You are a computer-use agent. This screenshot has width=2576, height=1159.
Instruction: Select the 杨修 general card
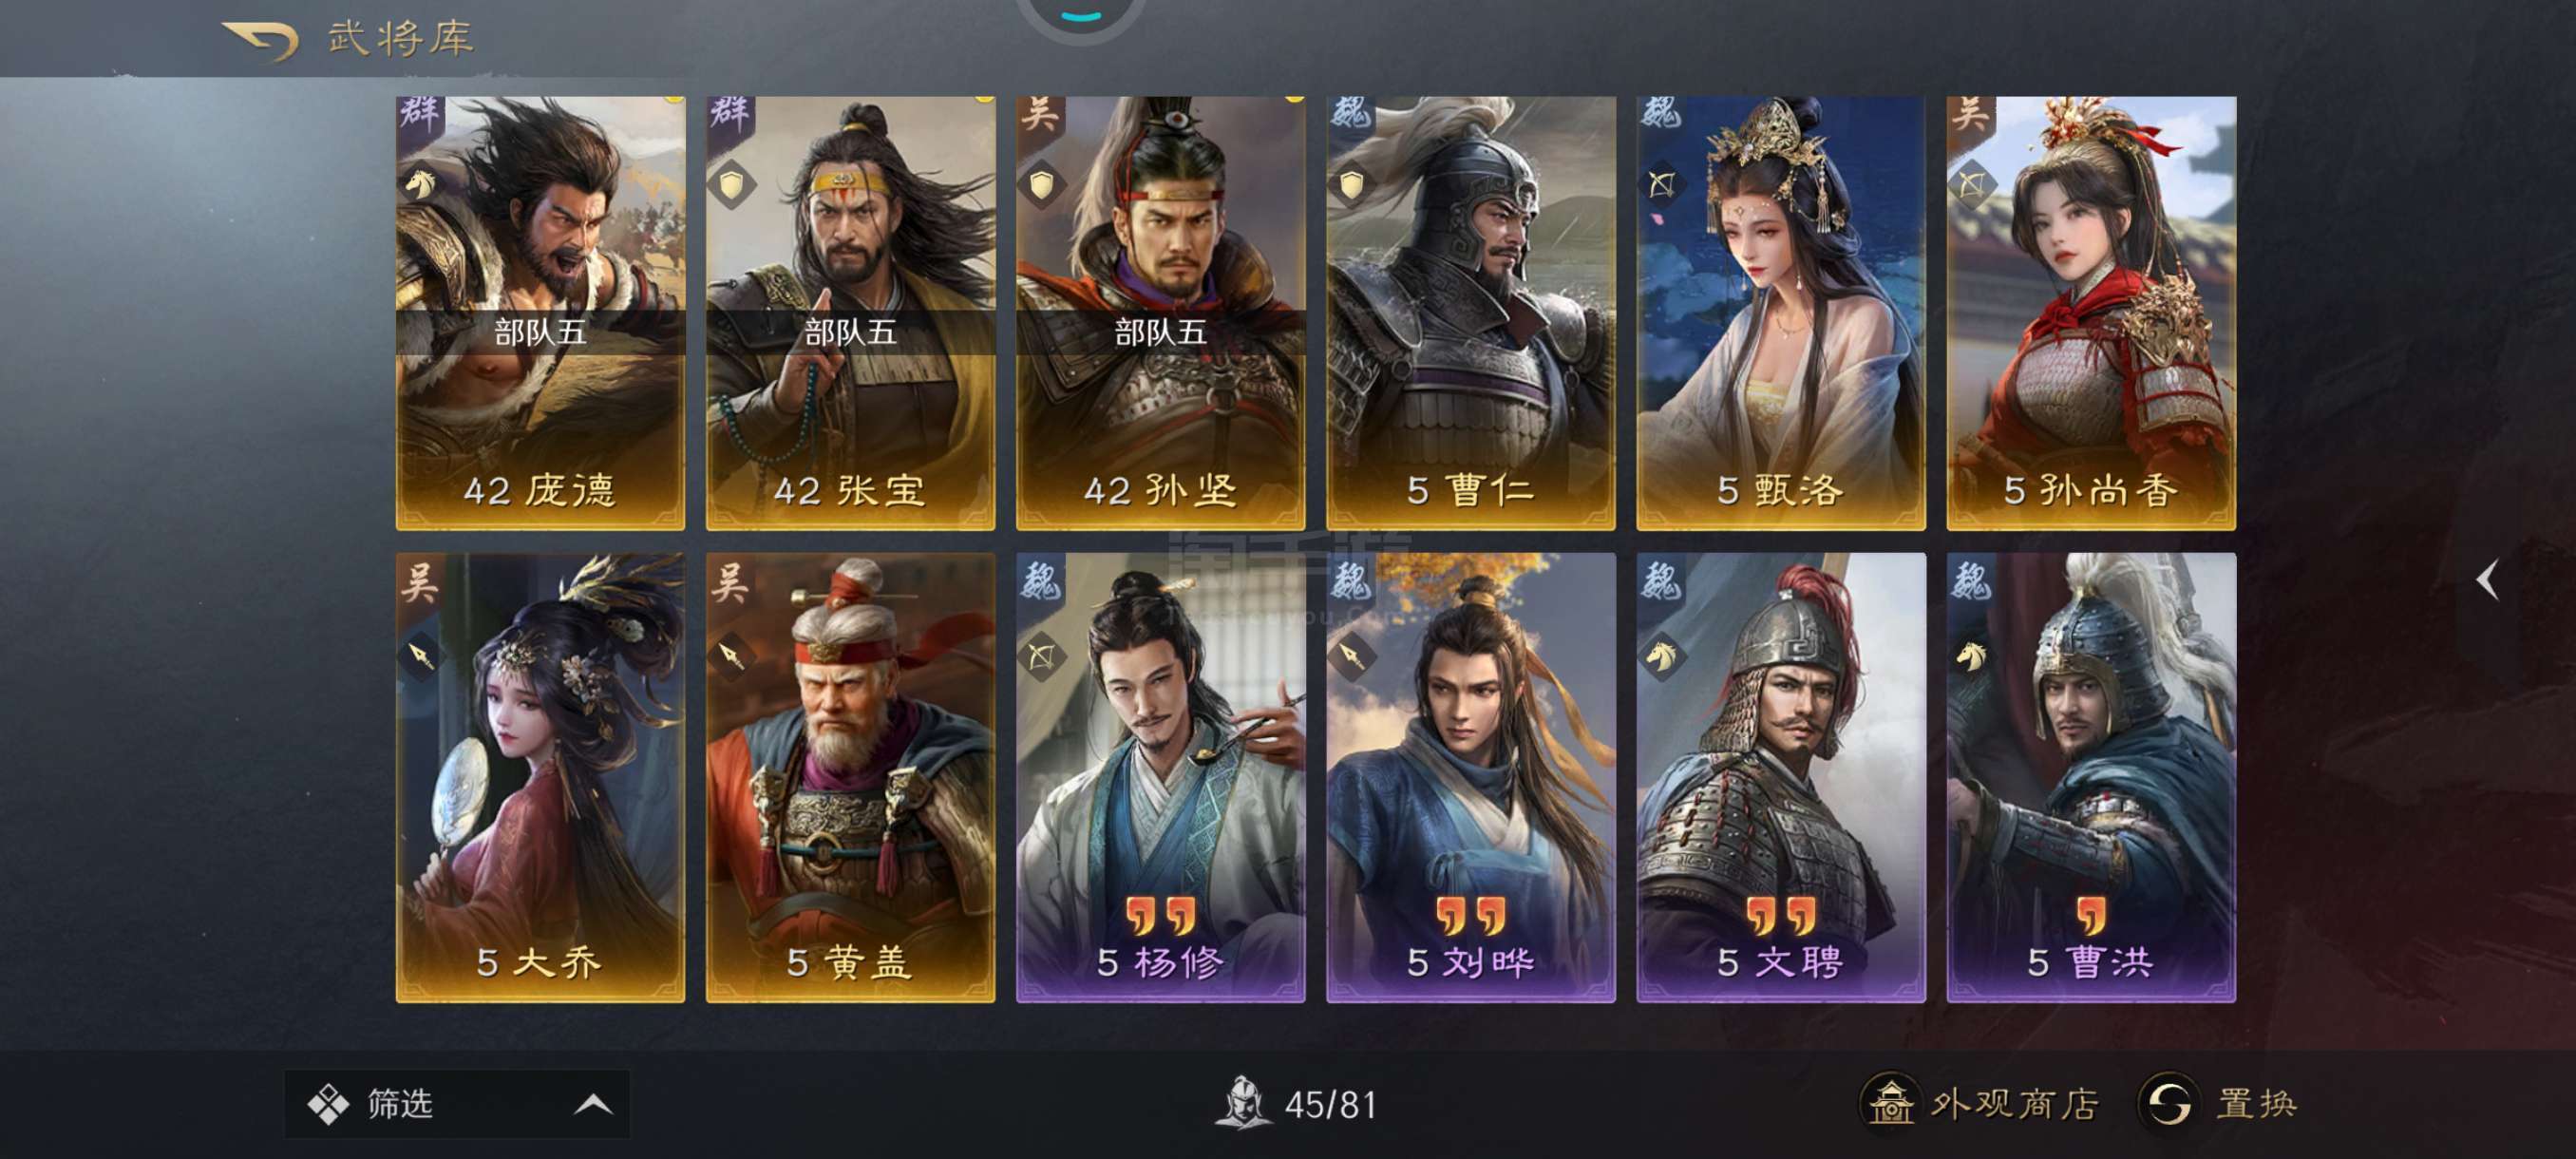[x=1160, y=778]
